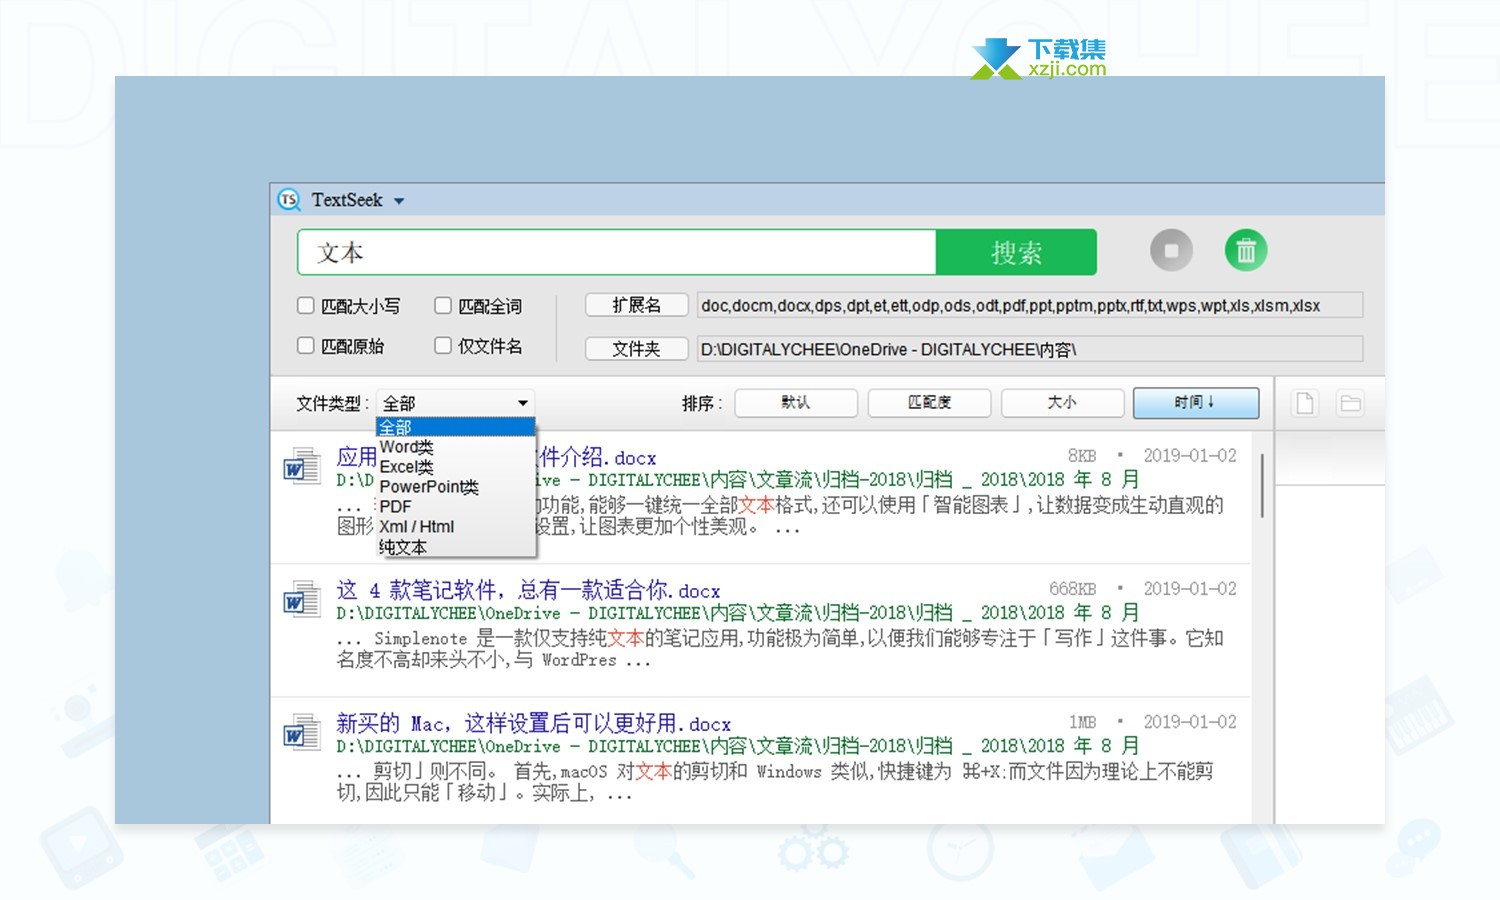
Task: Open the TextSeek title dropdown arrow
Action: (x=399, y=201)
